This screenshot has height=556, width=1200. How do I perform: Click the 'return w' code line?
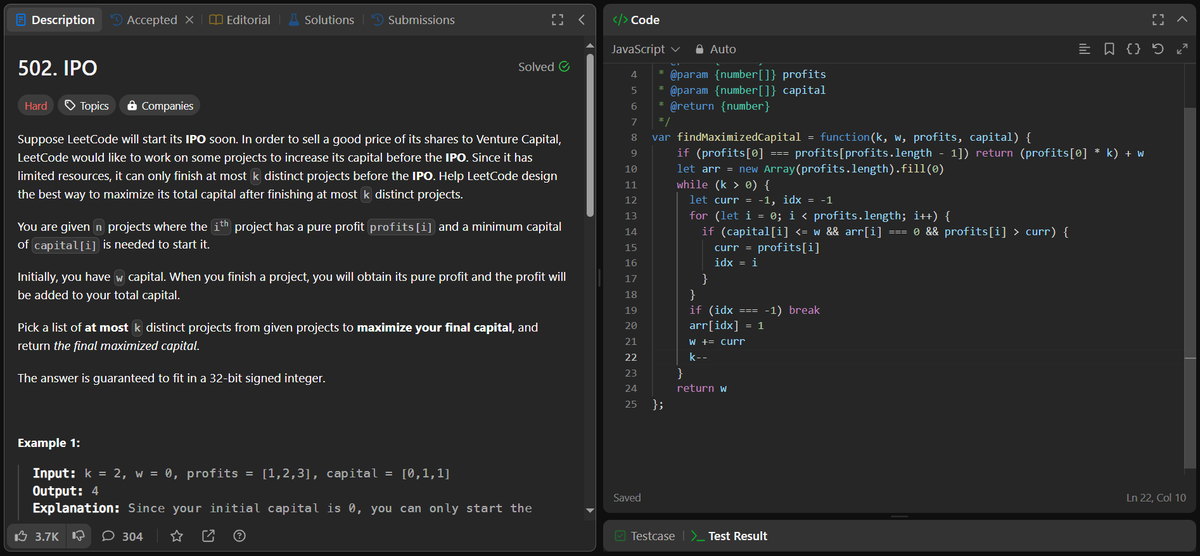point(702,388)
